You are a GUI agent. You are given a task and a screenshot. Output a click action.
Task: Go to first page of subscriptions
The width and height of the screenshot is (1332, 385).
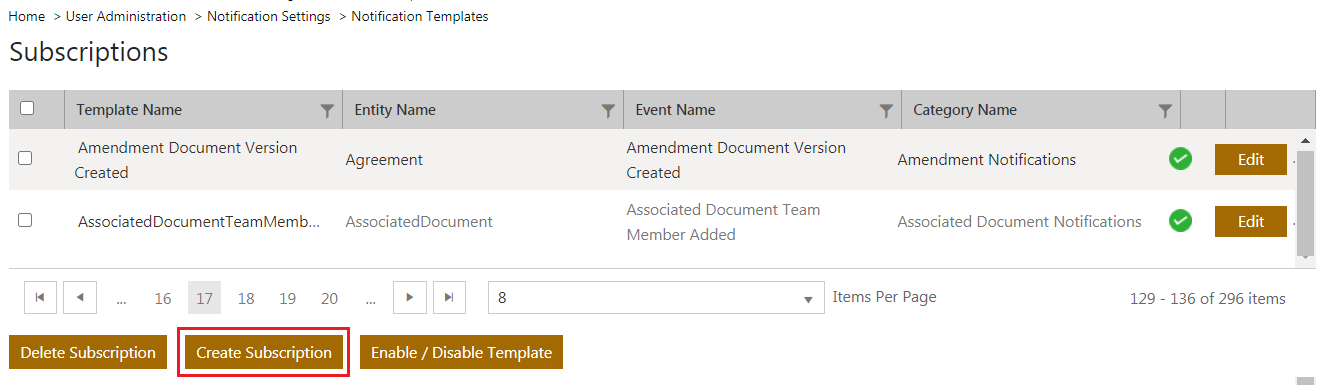click(x=39, y=297)
